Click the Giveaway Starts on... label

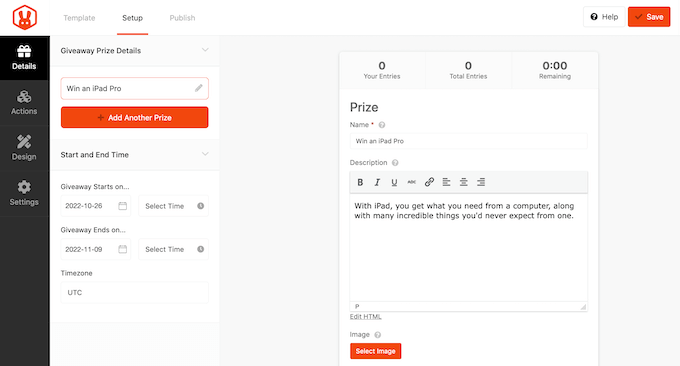[95, 186]
